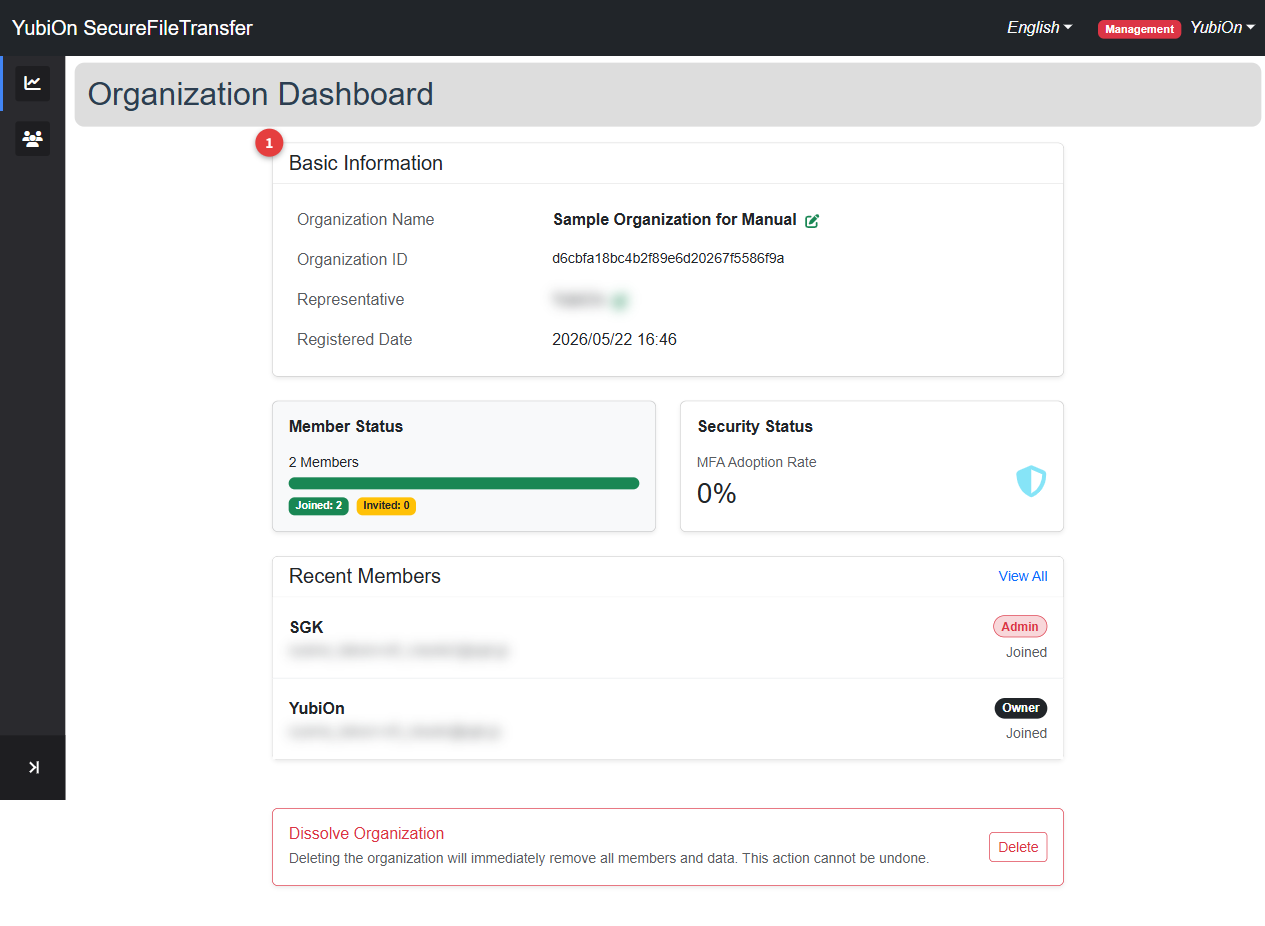Click the Dissolve Organization red heading

coord(367,833)
